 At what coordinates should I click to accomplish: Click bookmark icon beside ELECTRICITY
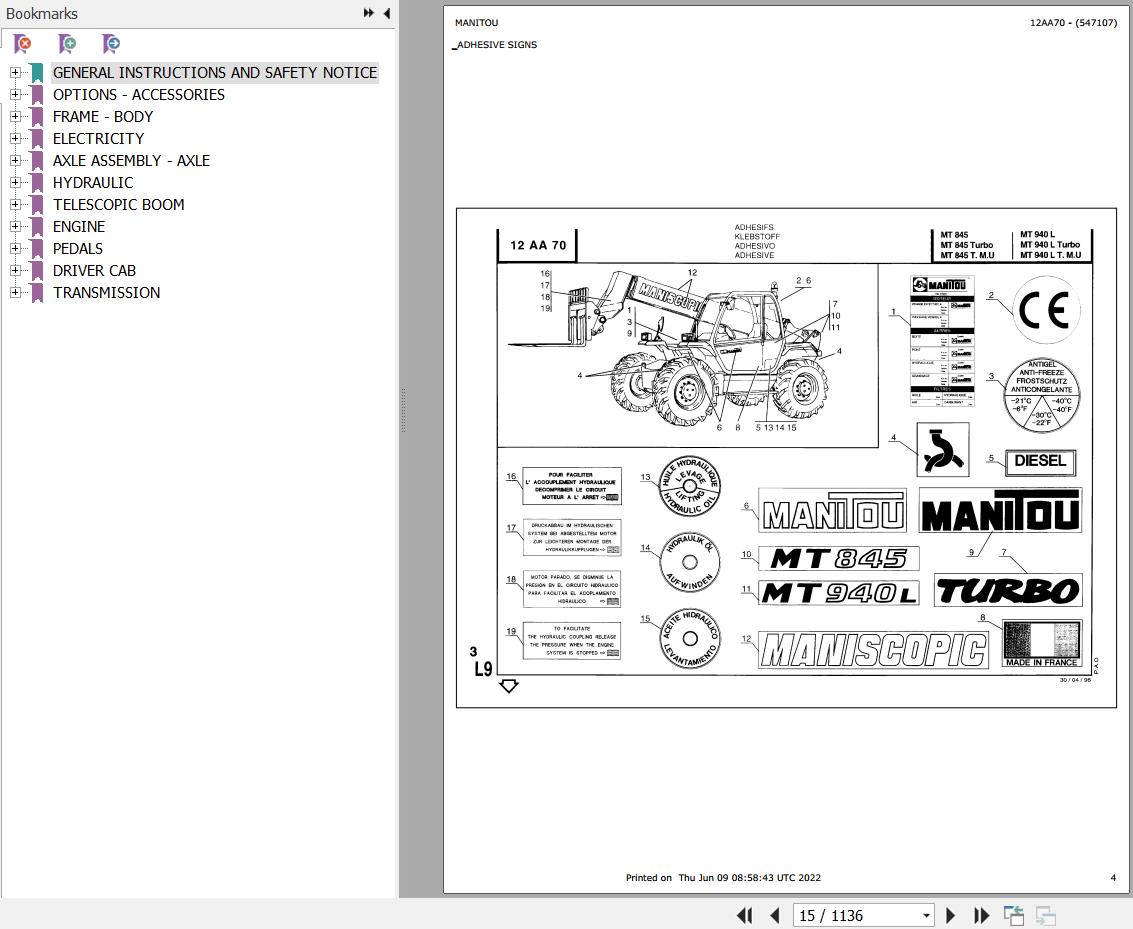point(37,139)
